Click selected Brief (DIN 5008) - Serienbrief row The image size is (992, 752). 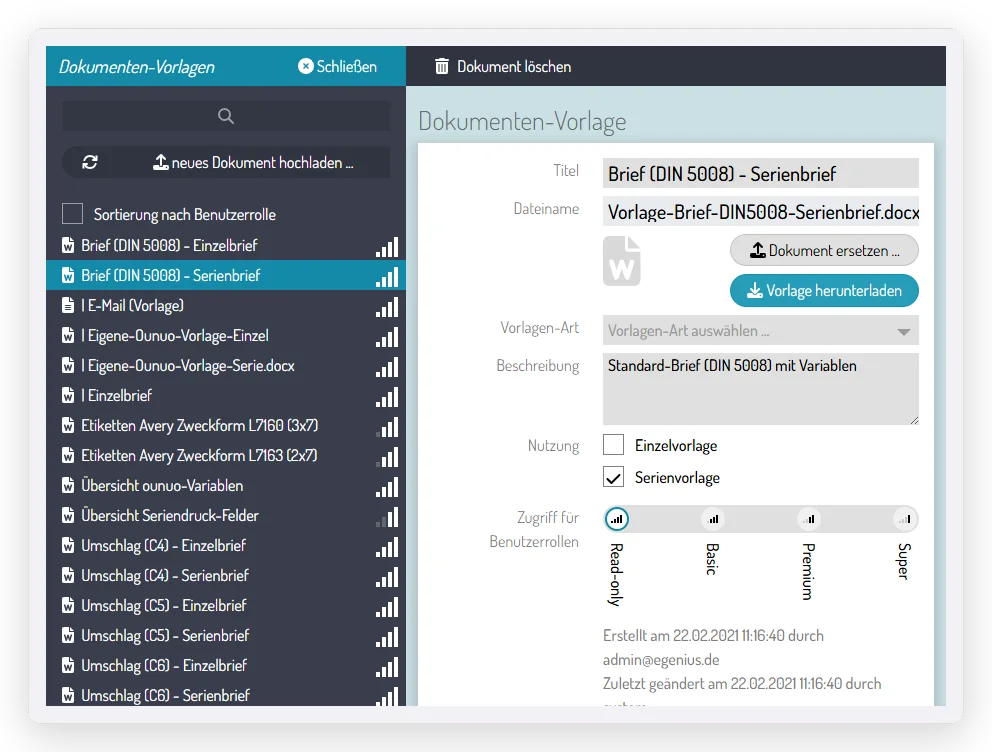226,275
